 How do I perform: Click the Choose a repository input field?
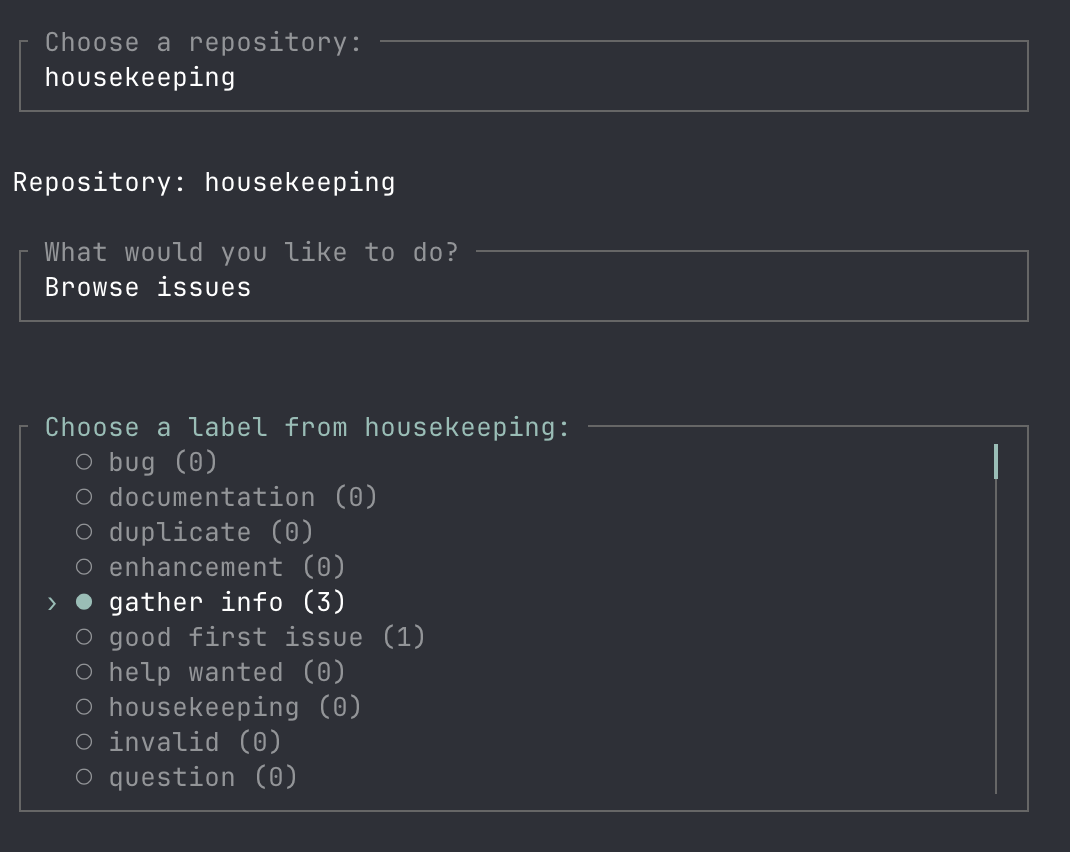[x=523, y=78]
